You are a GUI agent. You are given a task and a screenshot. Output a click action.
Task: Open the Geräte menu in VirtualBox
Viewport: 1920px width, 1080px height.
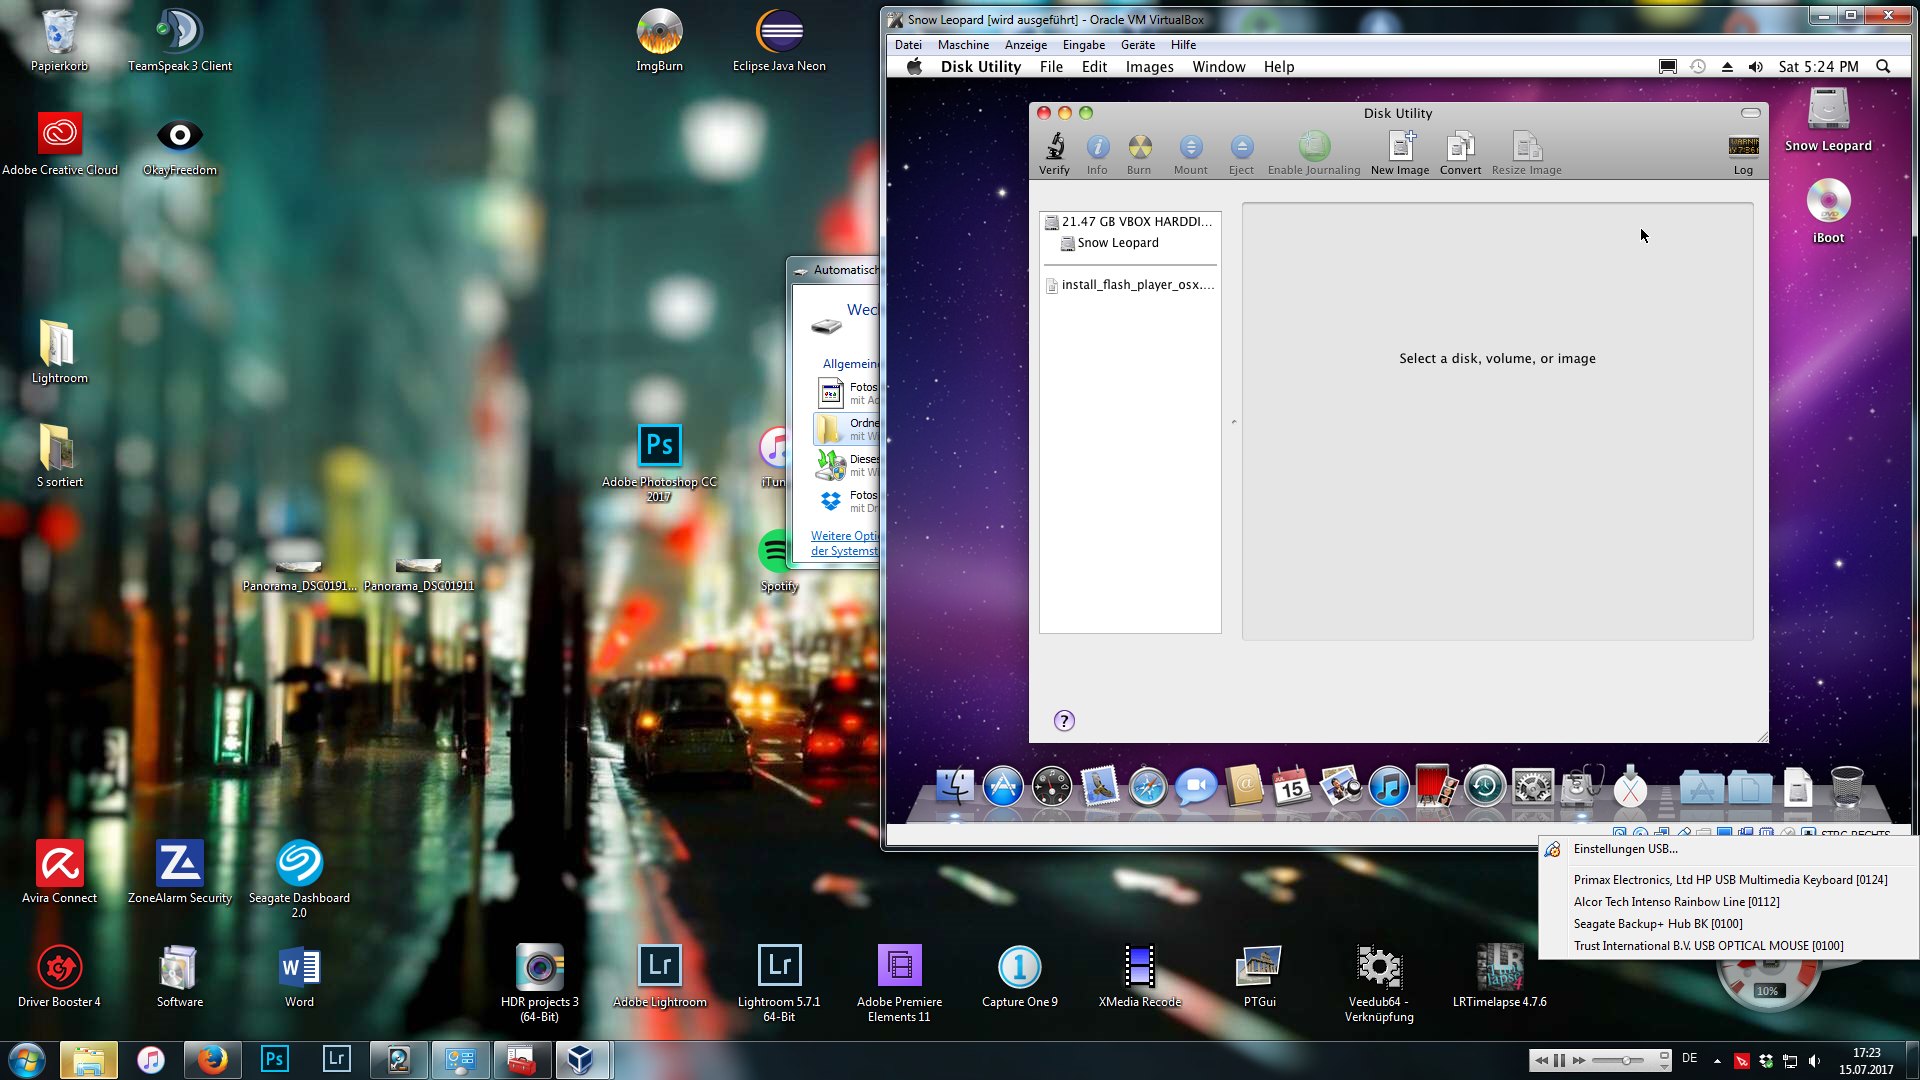[1137, 45]
